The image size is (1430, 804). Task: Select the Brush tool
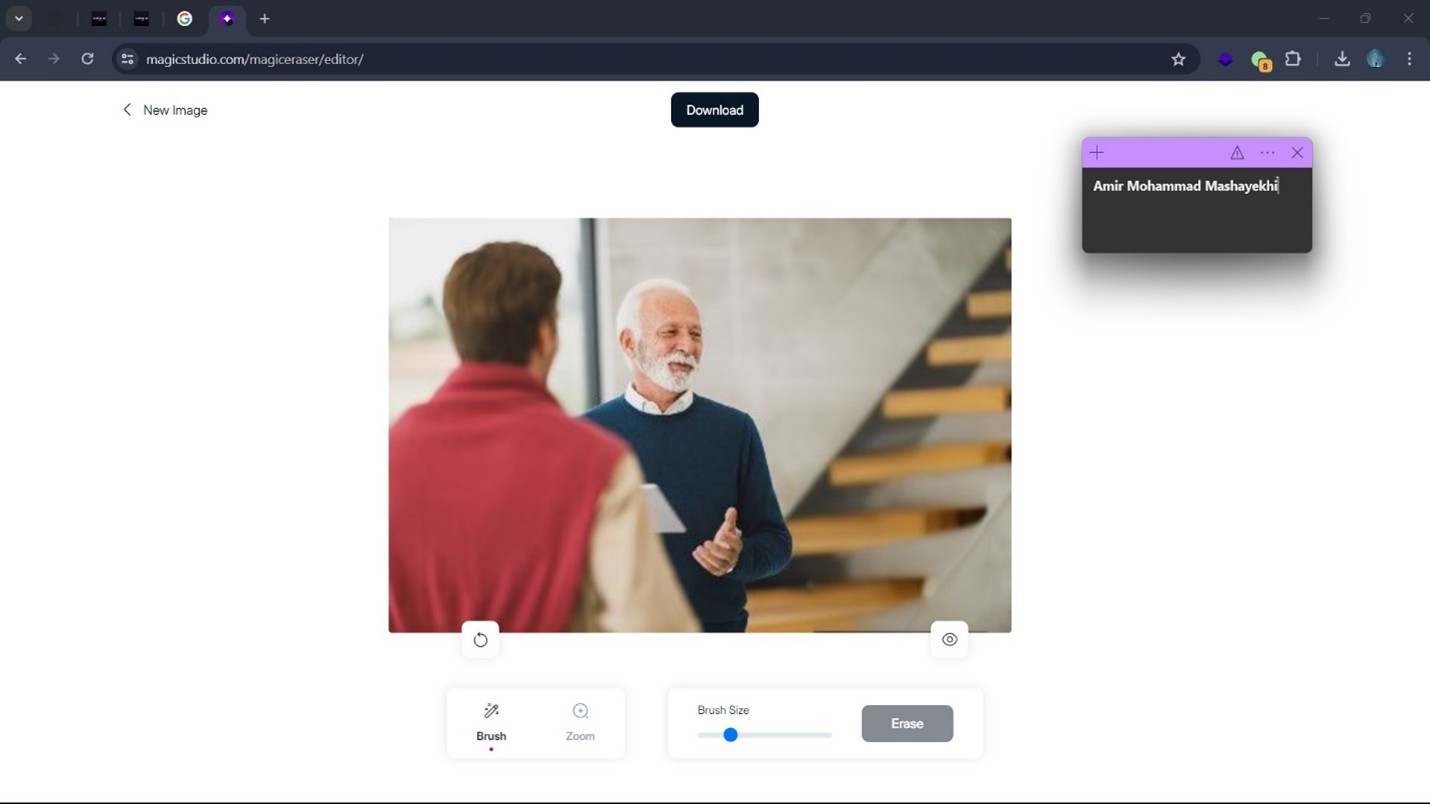(491, 722)
